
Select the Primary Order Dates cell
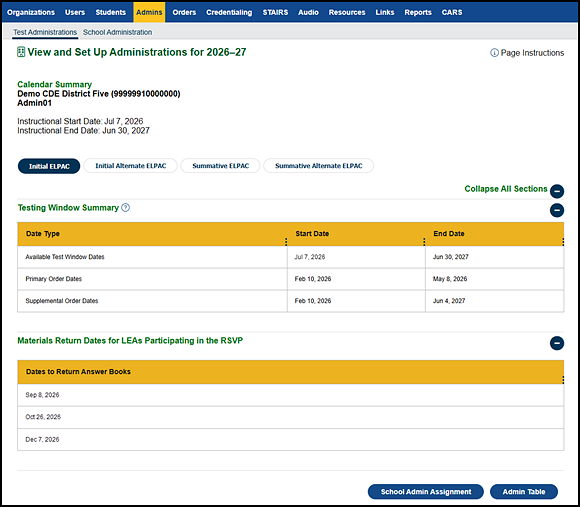[x=152, y=279]
